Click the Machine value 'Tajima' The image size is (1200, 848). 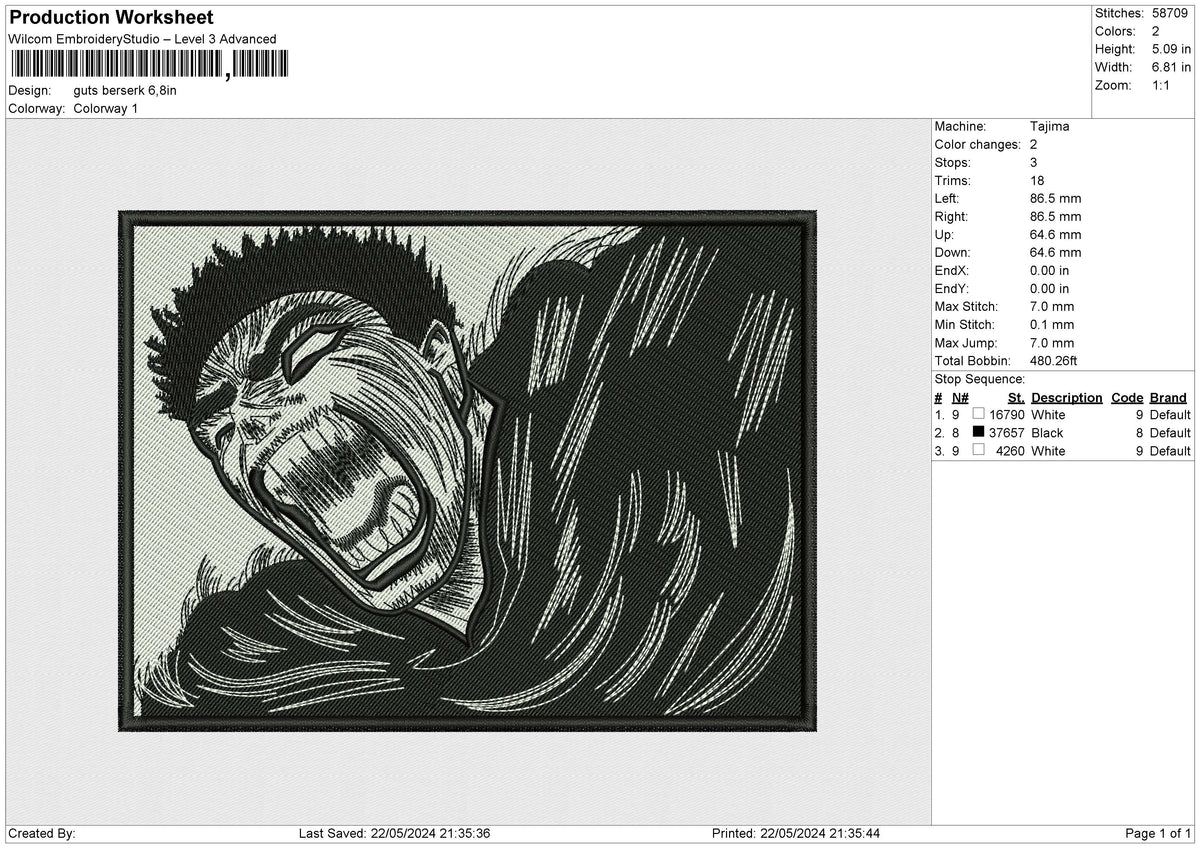(1049, 126)
